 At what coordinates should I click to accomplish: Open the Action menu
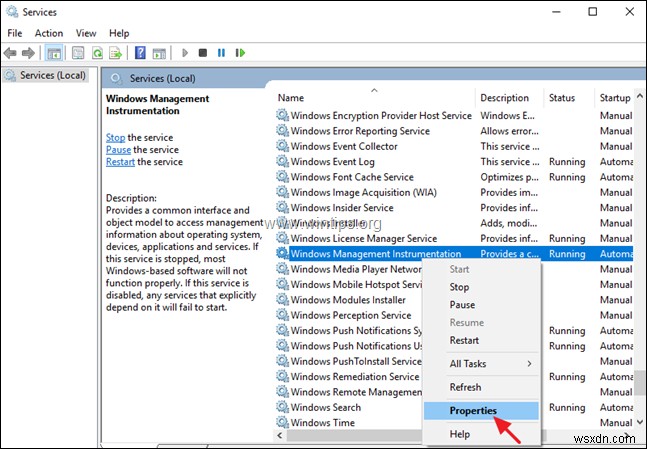point(49,33)
